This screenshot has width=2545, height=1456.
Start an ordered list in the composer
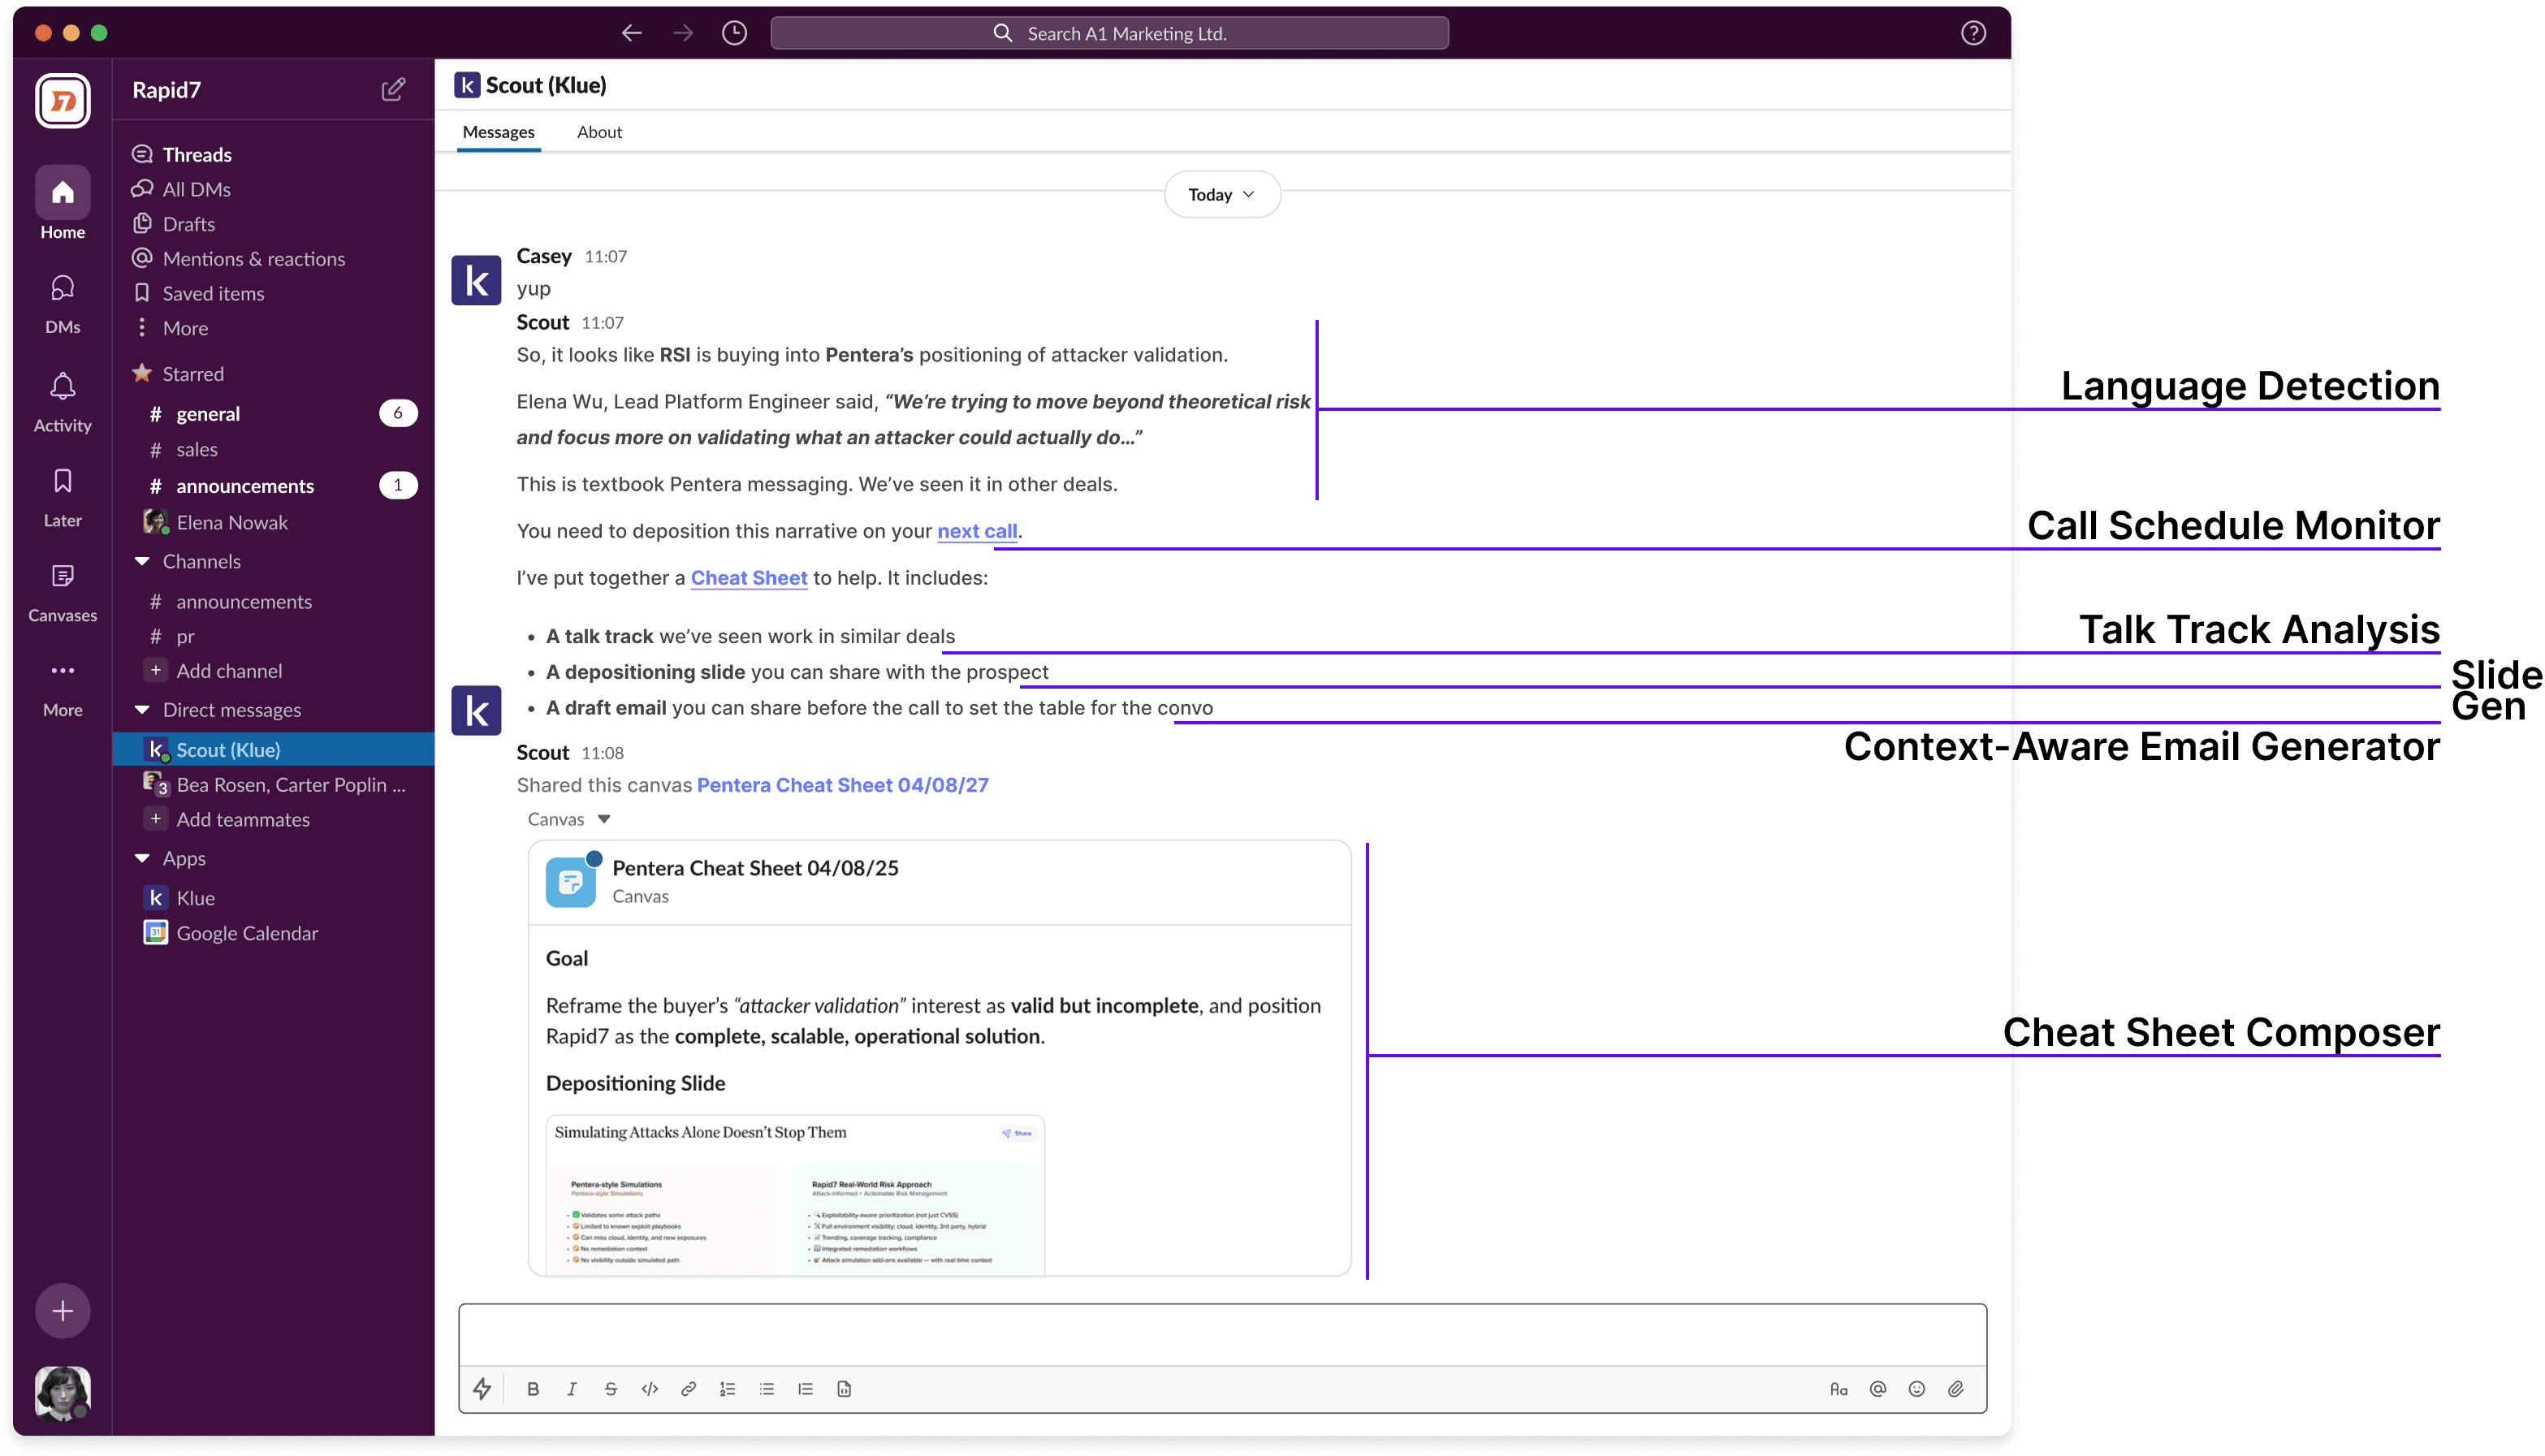coord(728,1389)
